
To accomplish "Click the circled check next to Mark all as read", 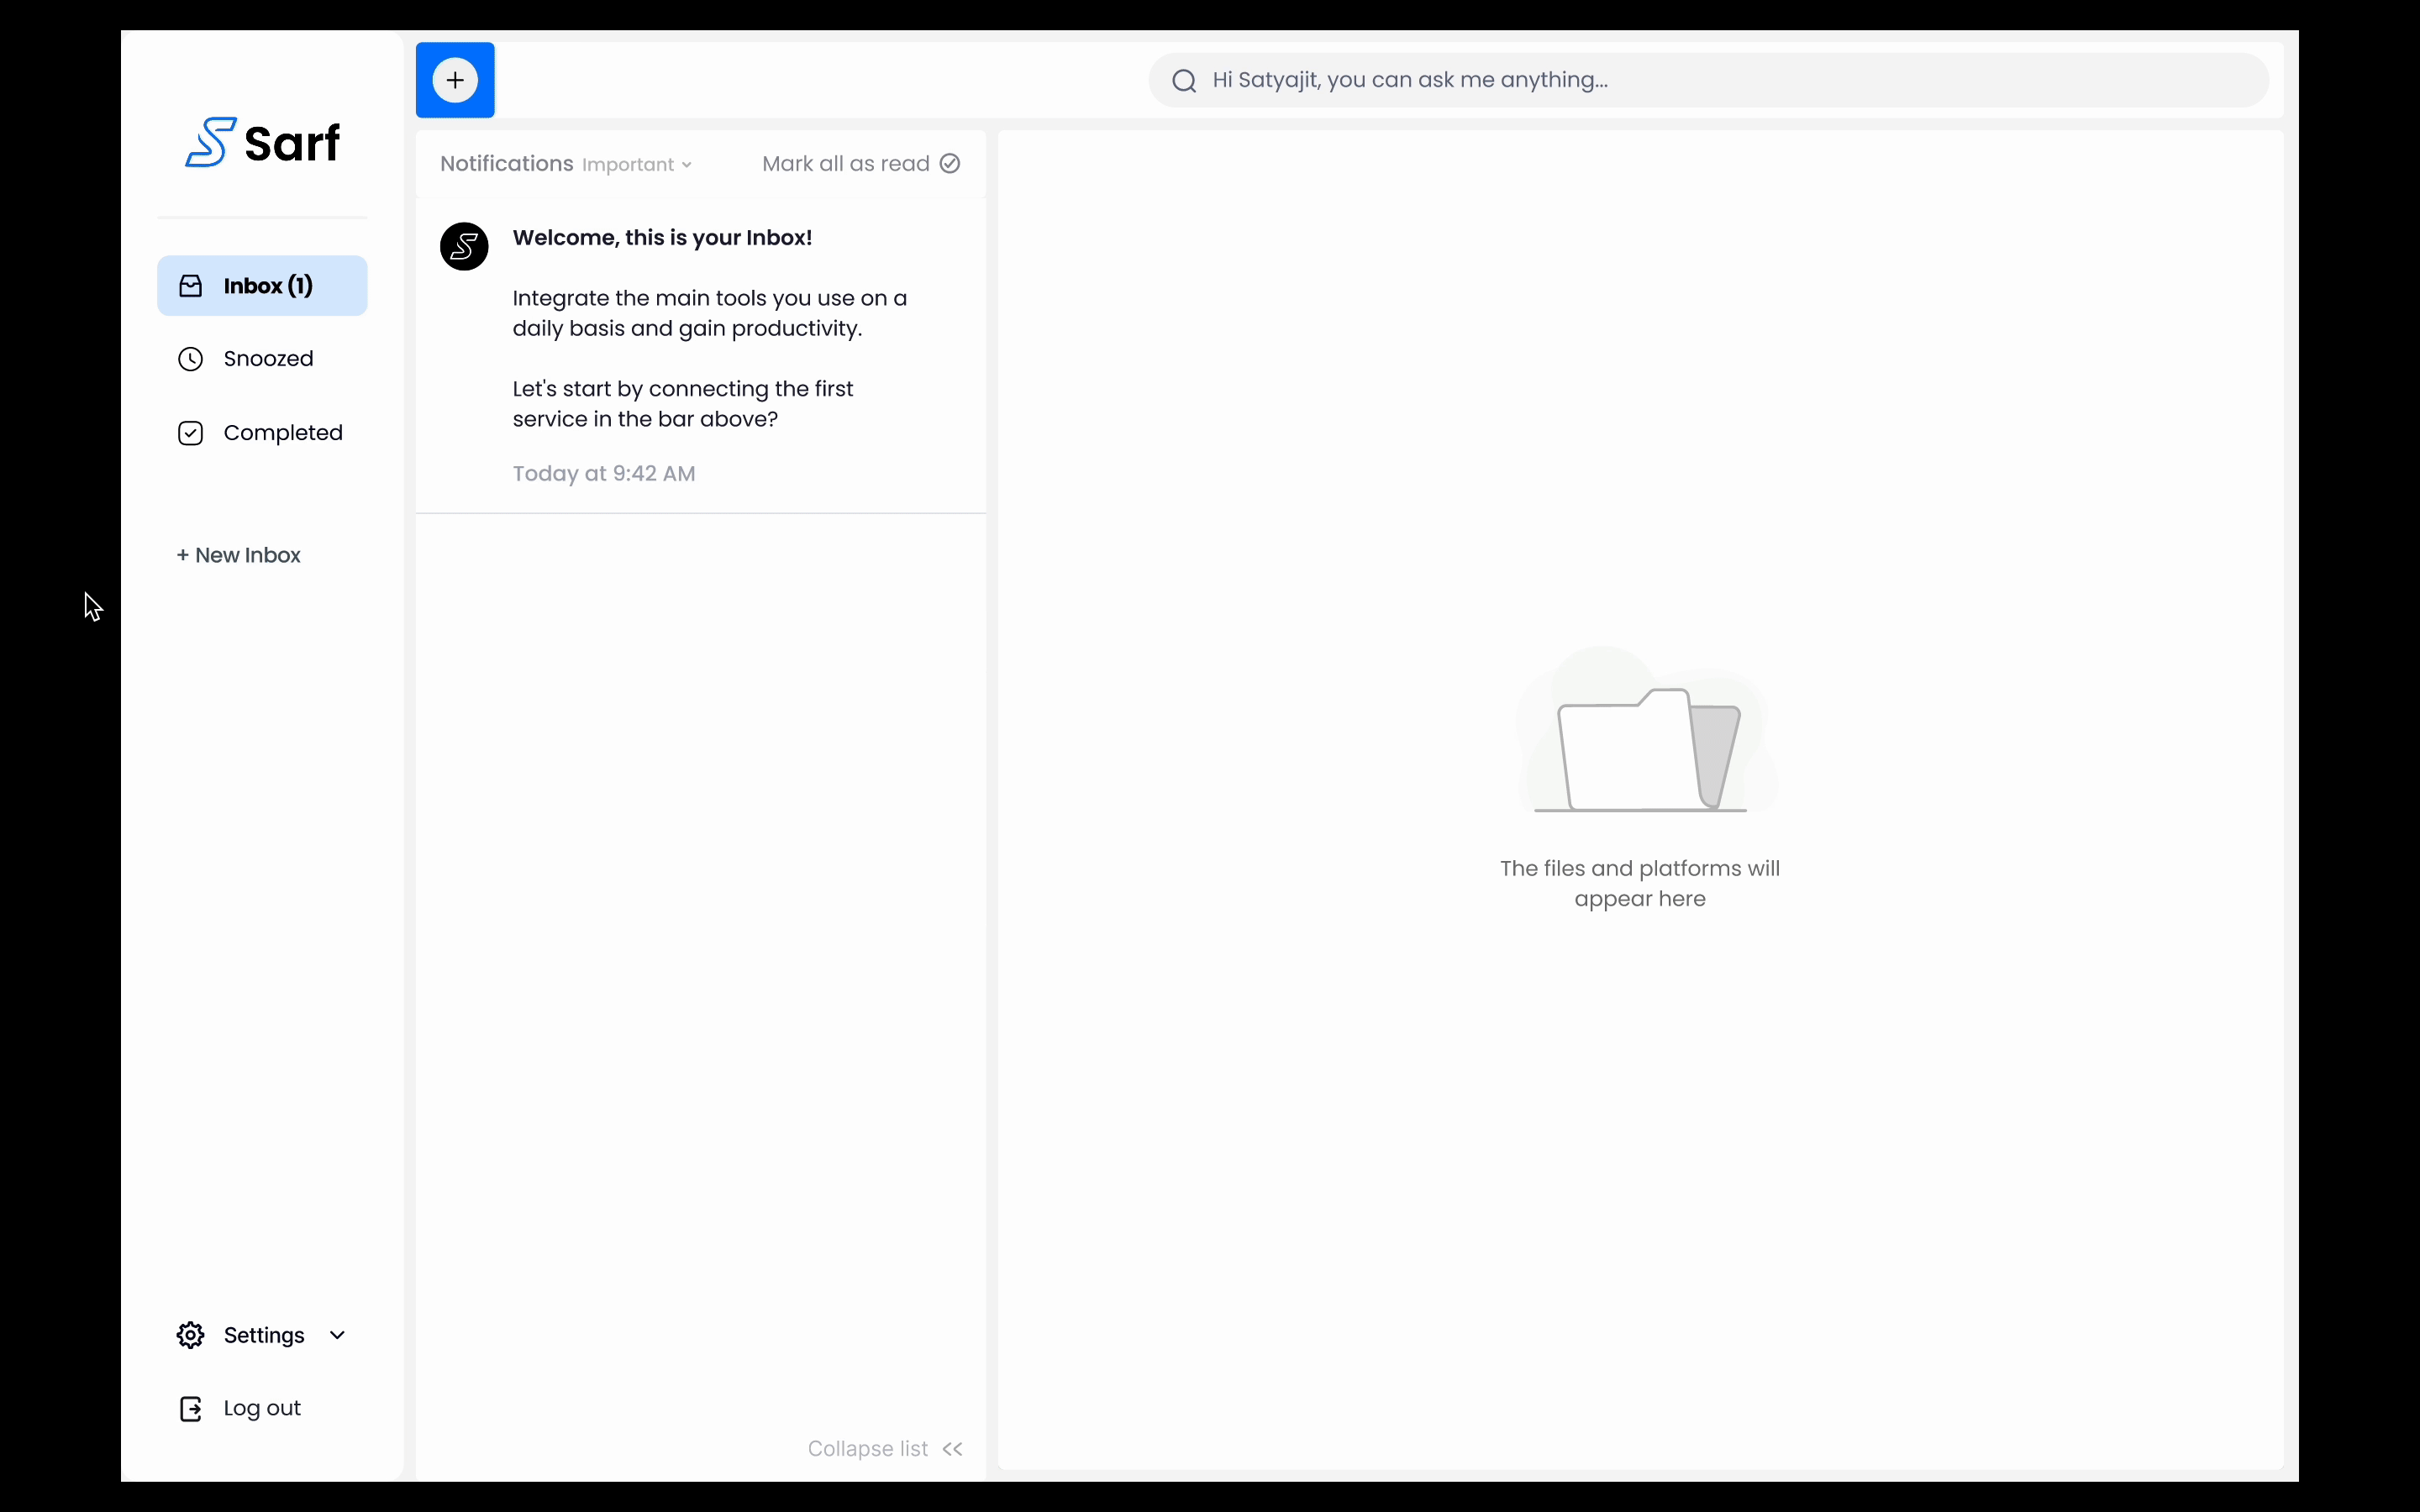I will [x=950, y=163].
